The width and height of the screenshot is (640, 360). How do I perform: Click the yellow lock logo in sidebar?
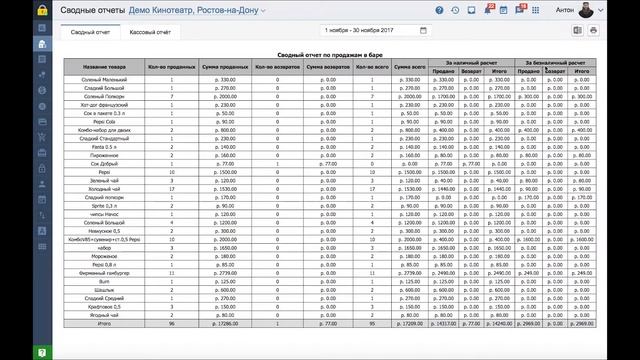pos(42,10)
